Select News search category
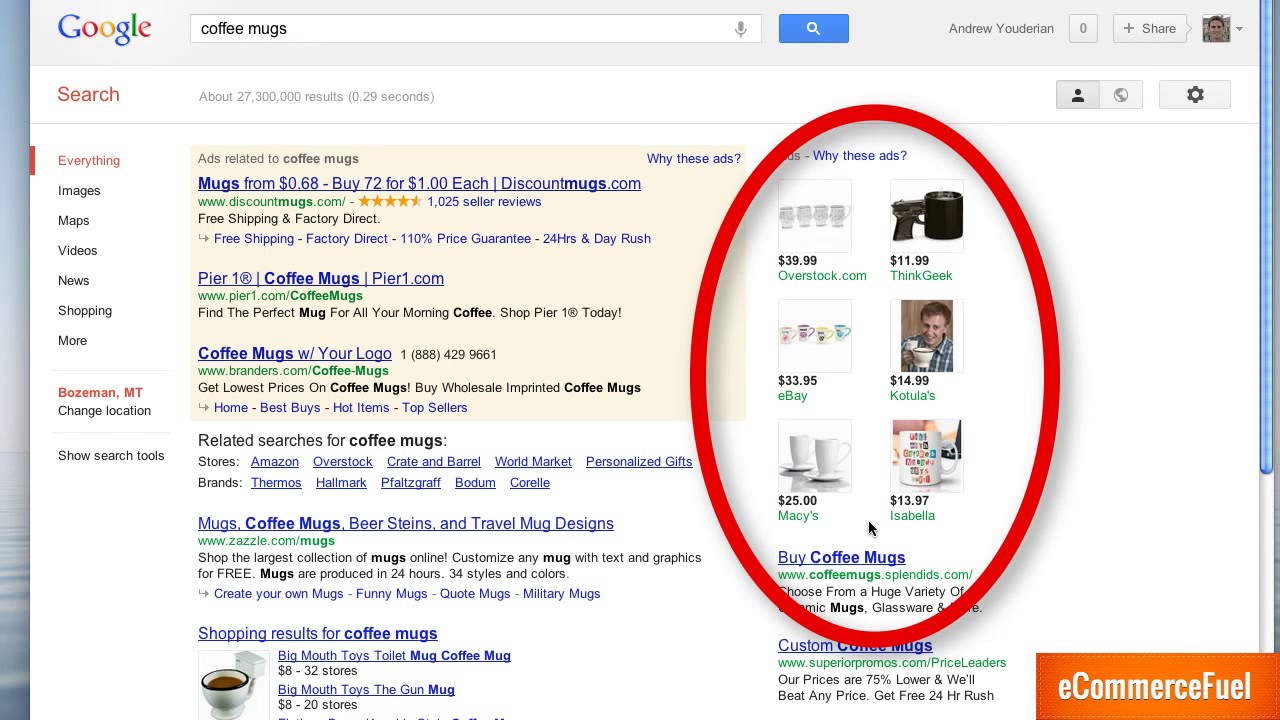 click(73, 280)
